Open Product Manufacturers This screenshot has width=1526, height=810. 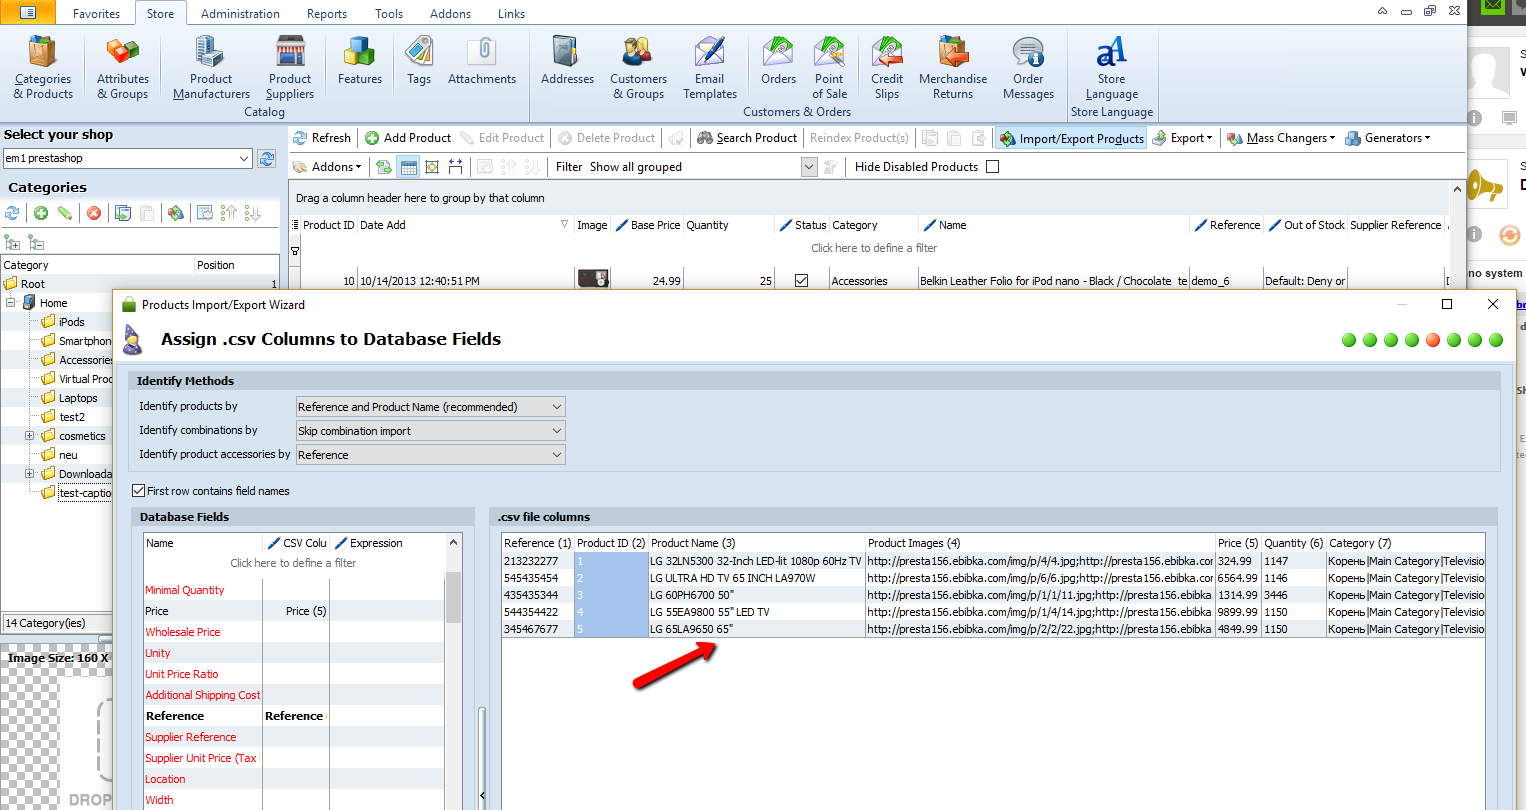pyautogui.click(x=211, y=66)
